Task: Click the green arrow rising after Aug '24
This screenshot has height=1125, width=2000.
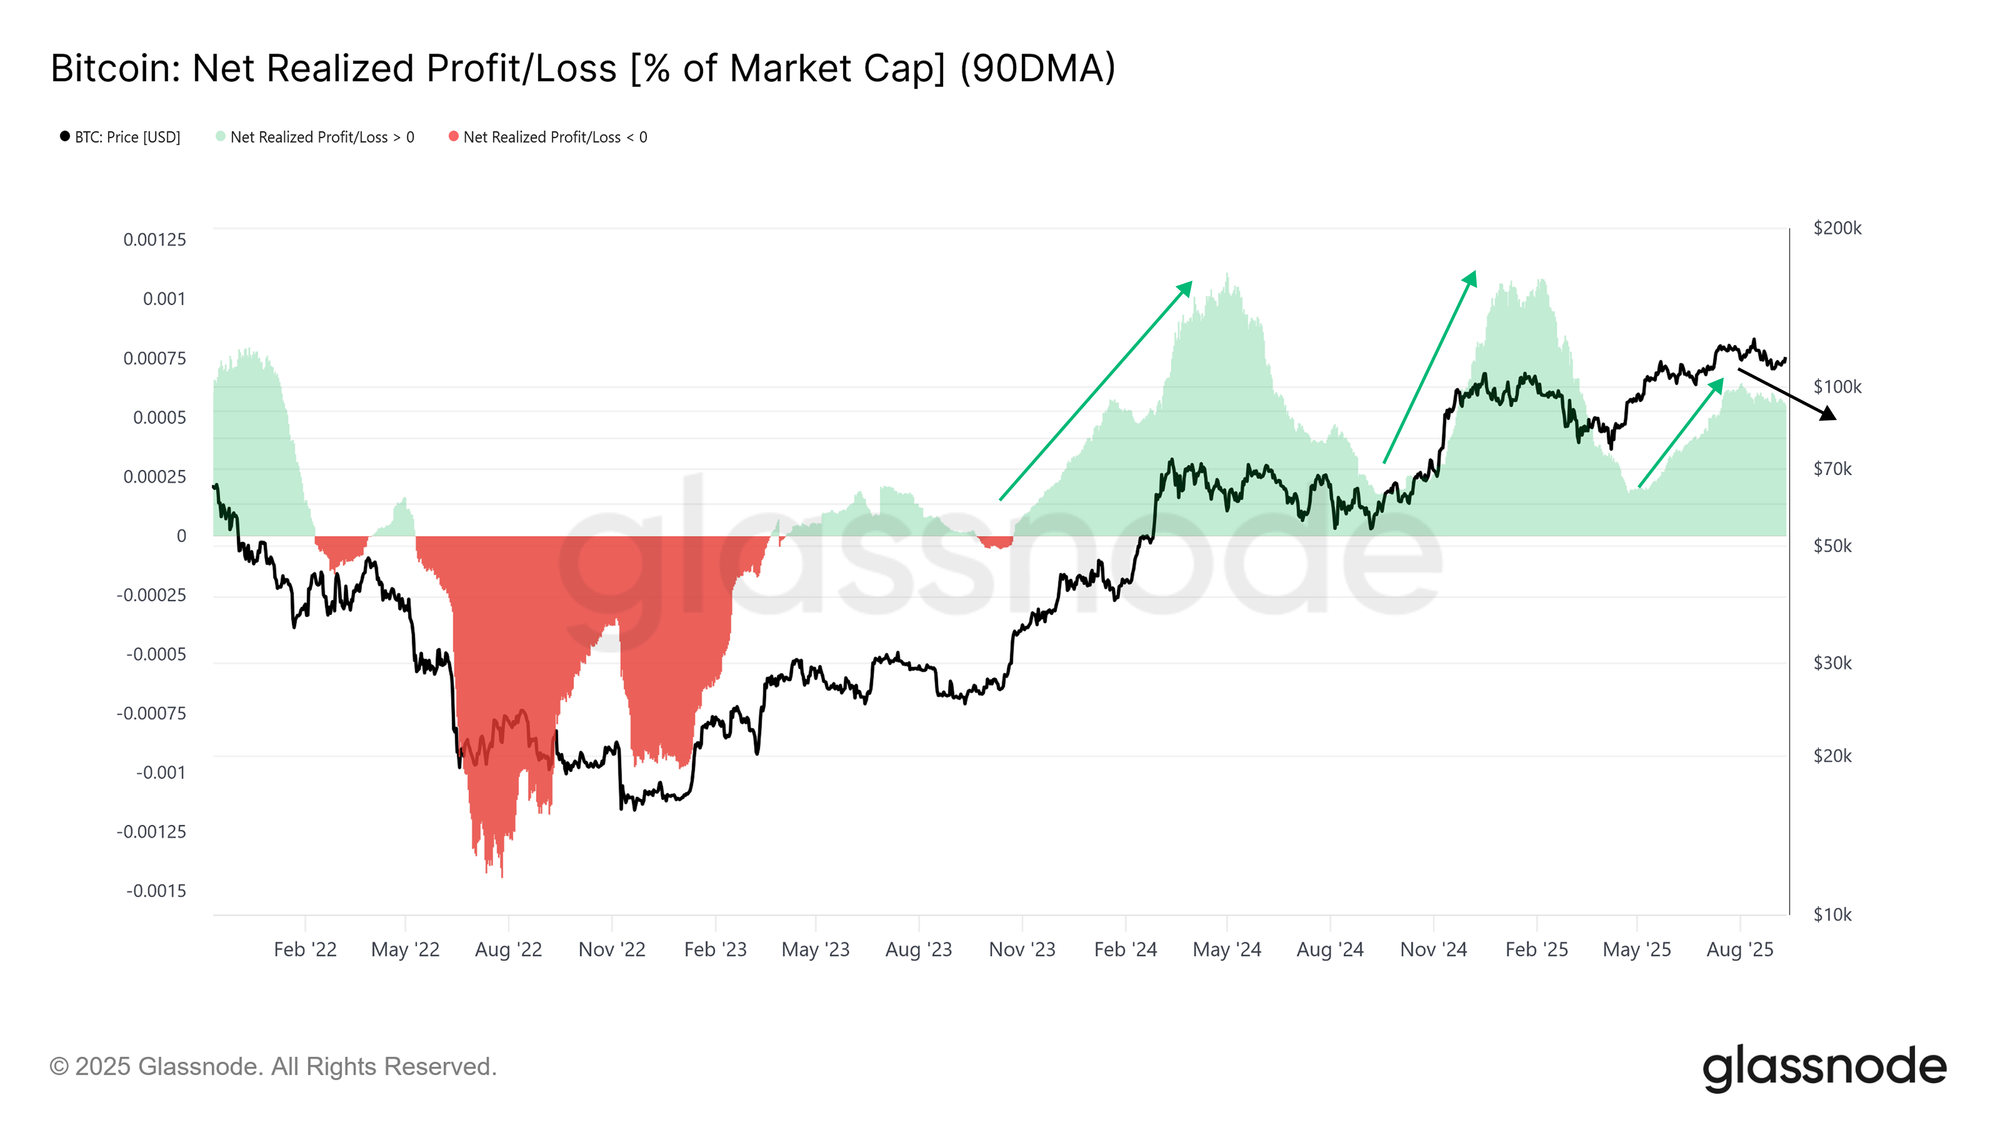Action: [1430, 366]
